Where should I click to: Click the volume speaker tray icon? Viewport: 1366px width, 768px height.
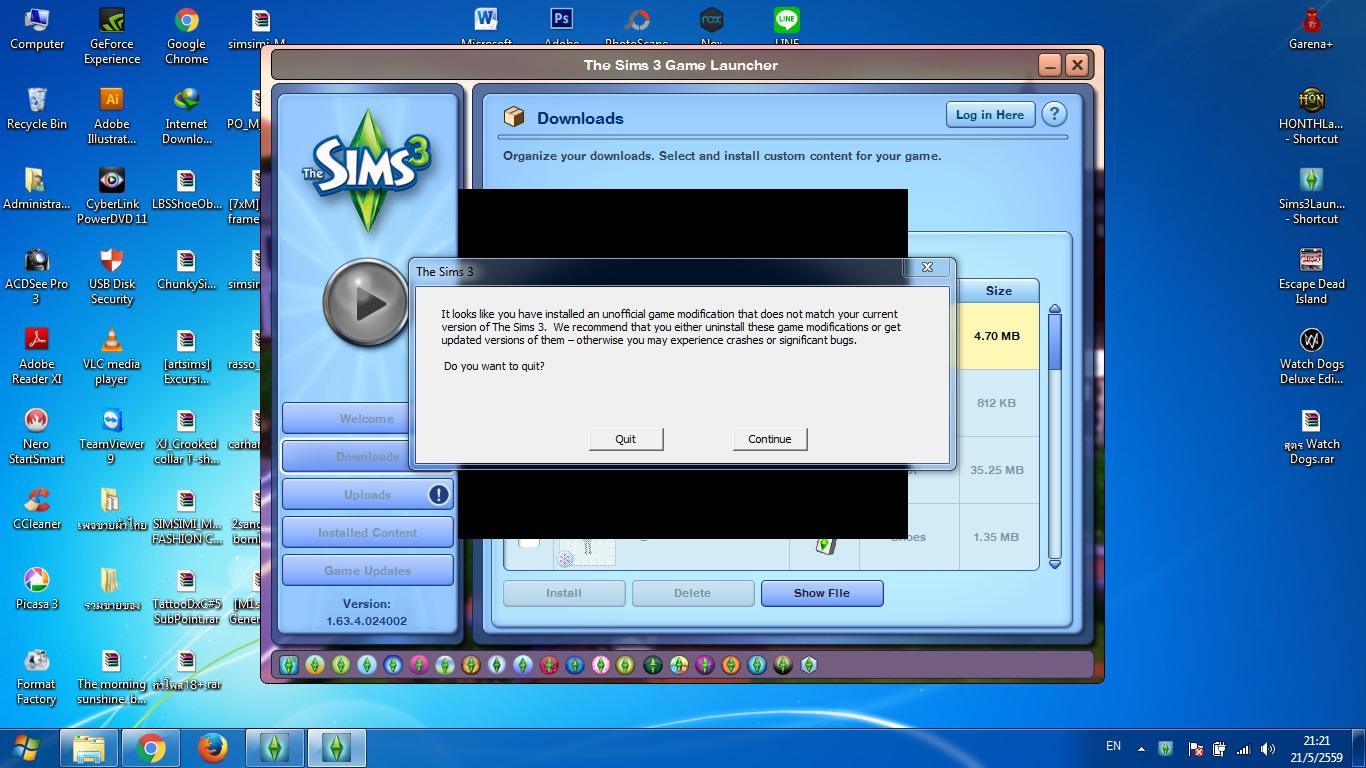(1268, 748)
